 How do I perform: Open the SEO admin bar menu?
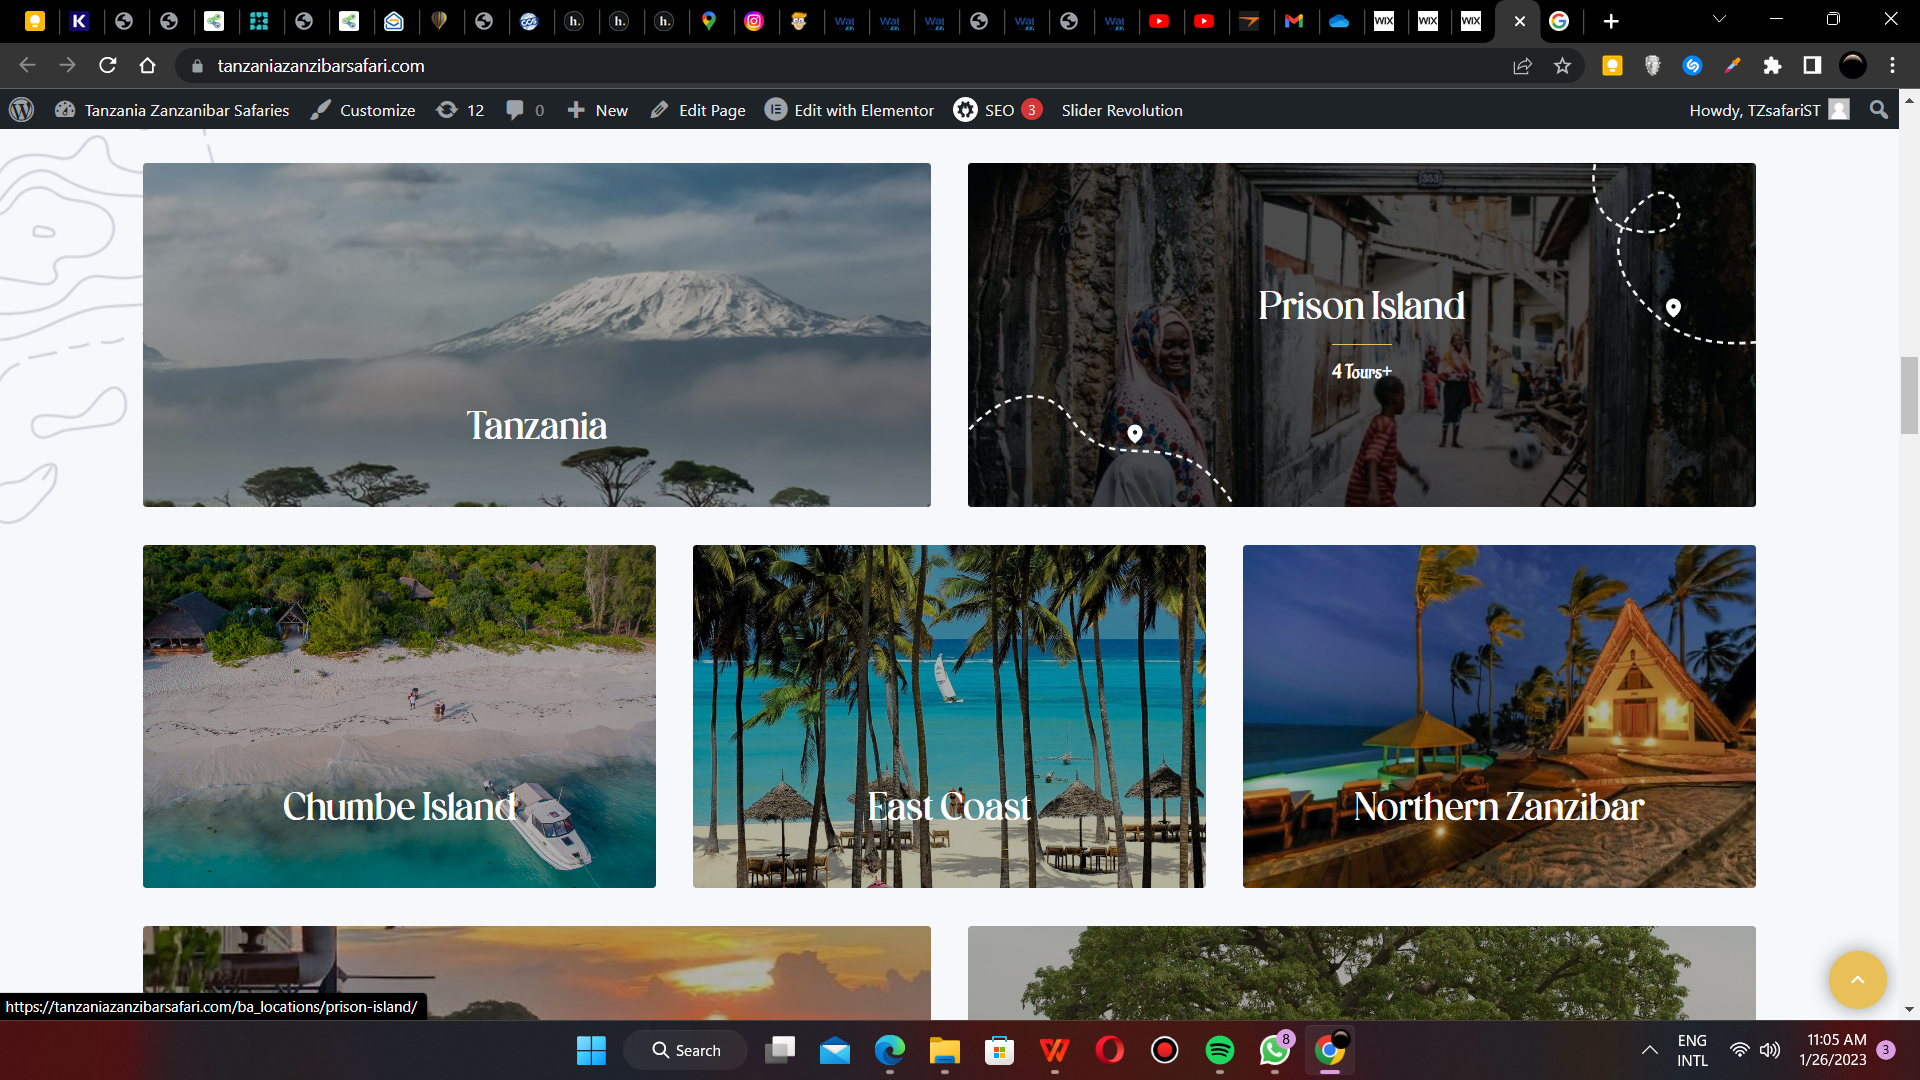coord(998,110)
